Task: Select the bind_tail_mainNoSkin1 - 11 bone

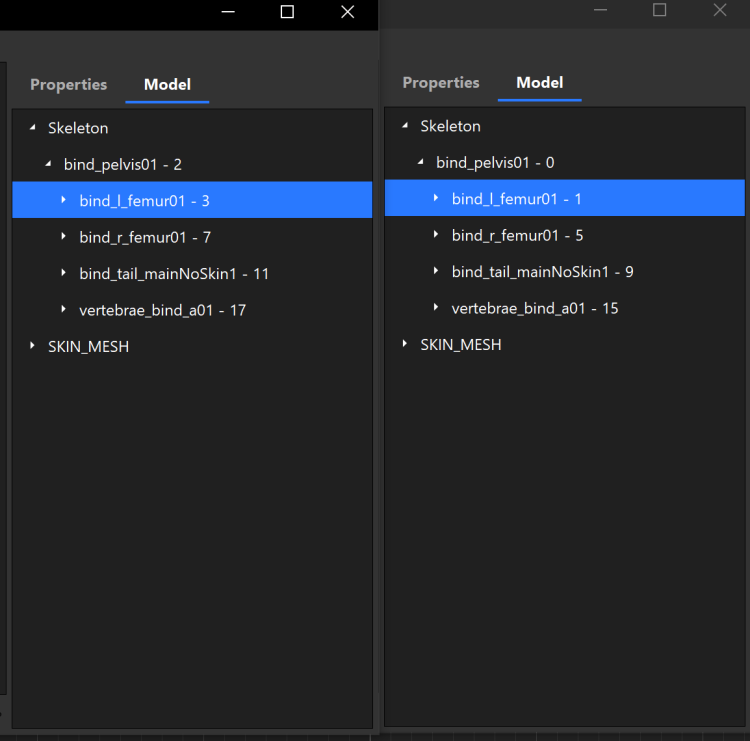Action: tap(174, 274)
